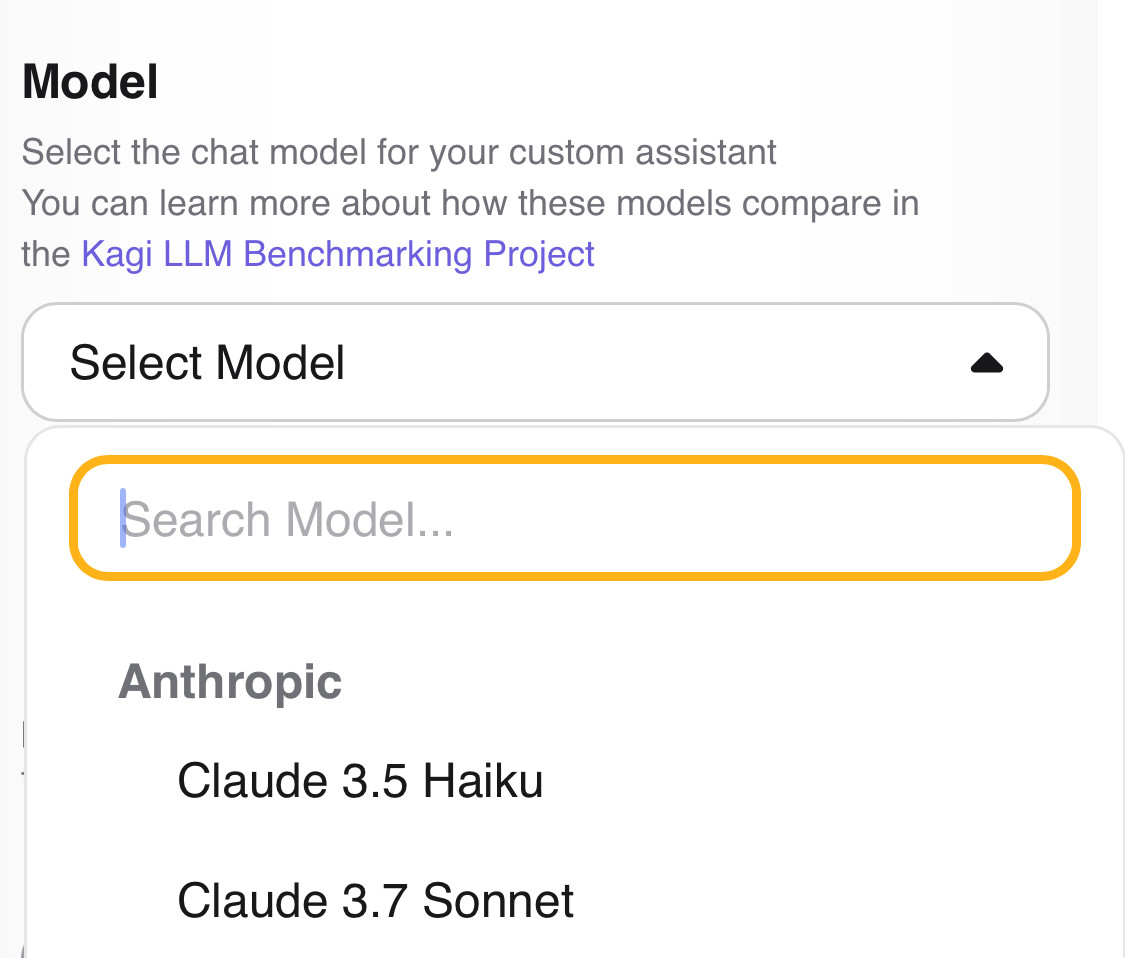Viewport: 1125px width, 958px height.
Task: Click the bold Model section heading
Action: [x=90, y=82]
